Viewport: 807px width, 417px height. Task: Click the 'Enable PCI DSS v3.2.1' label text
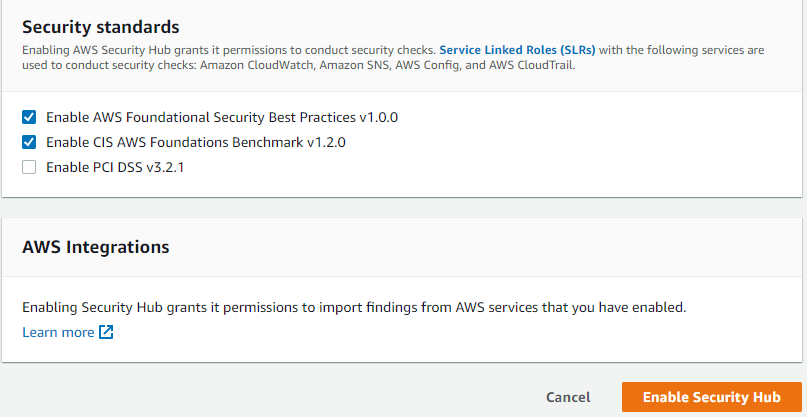(x=115, y=167)
